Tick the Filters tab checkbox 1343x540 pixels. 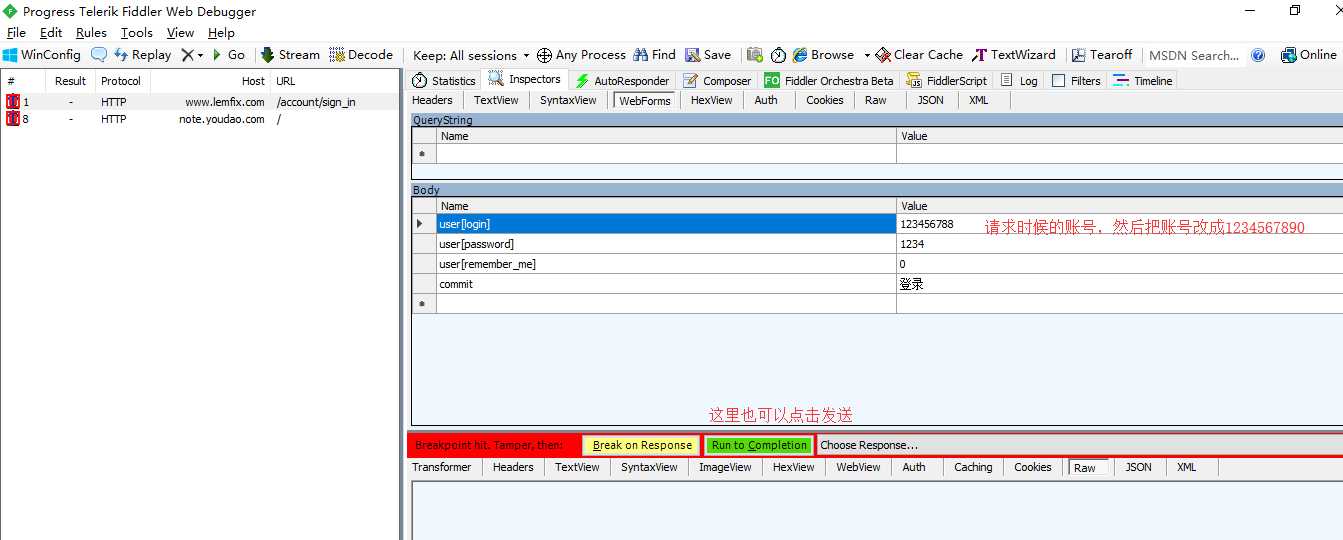point(1058,81)
